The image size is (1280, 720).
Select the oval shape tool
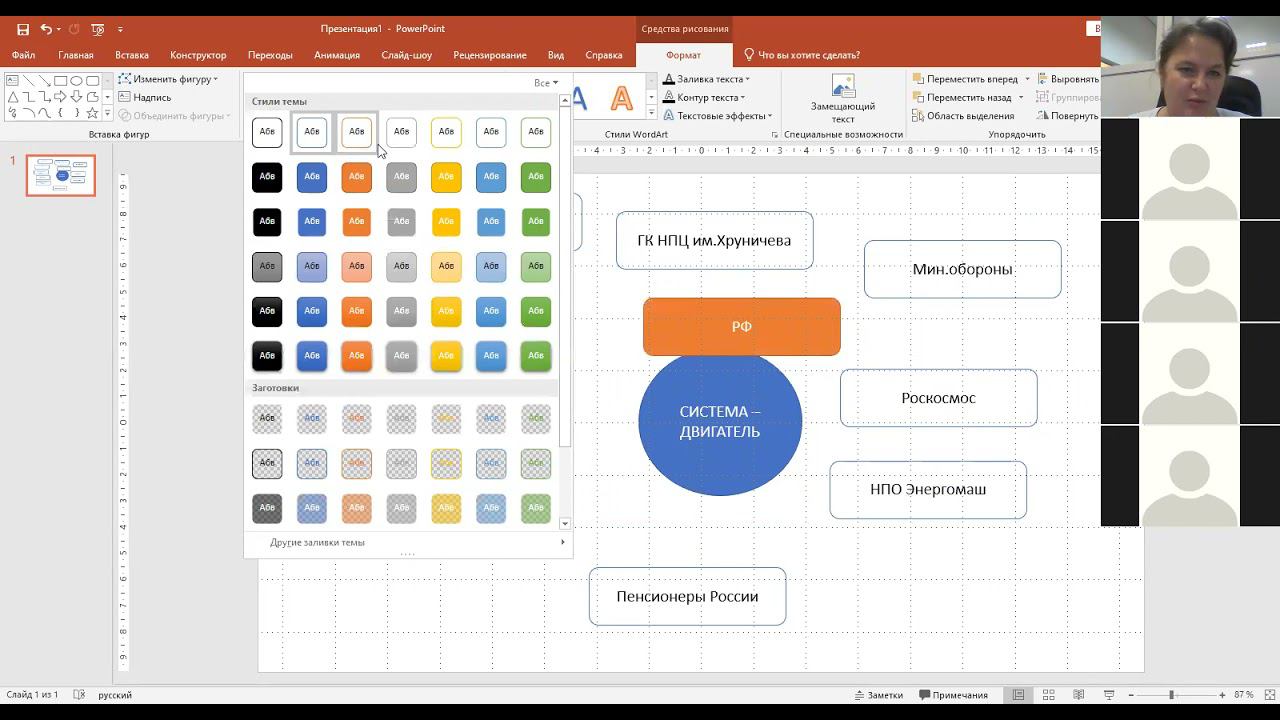coord(77,81)
